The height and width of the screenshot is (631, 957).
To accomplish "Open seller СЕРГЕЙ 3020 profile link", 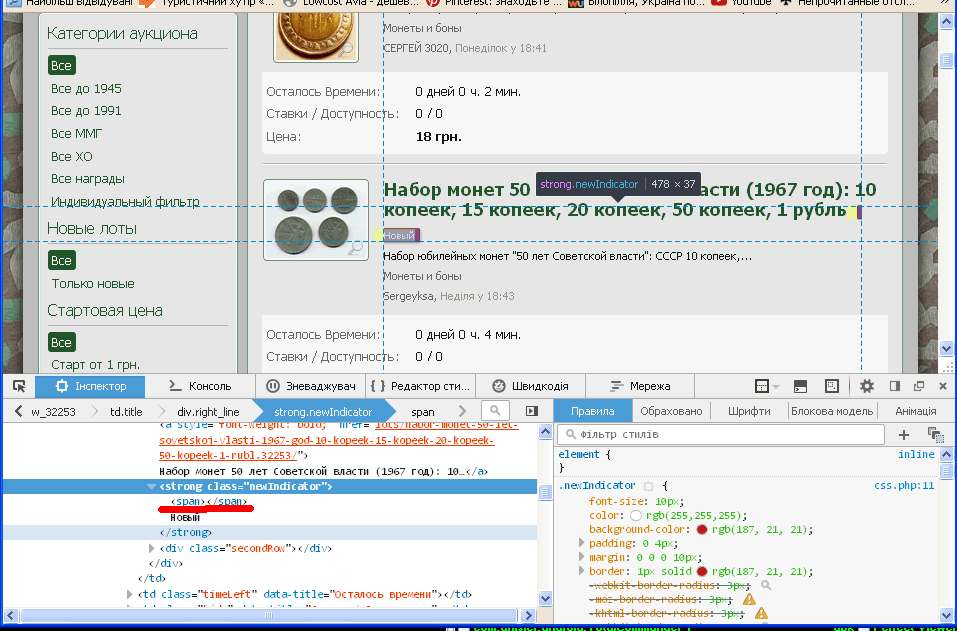I will [416, 48].
